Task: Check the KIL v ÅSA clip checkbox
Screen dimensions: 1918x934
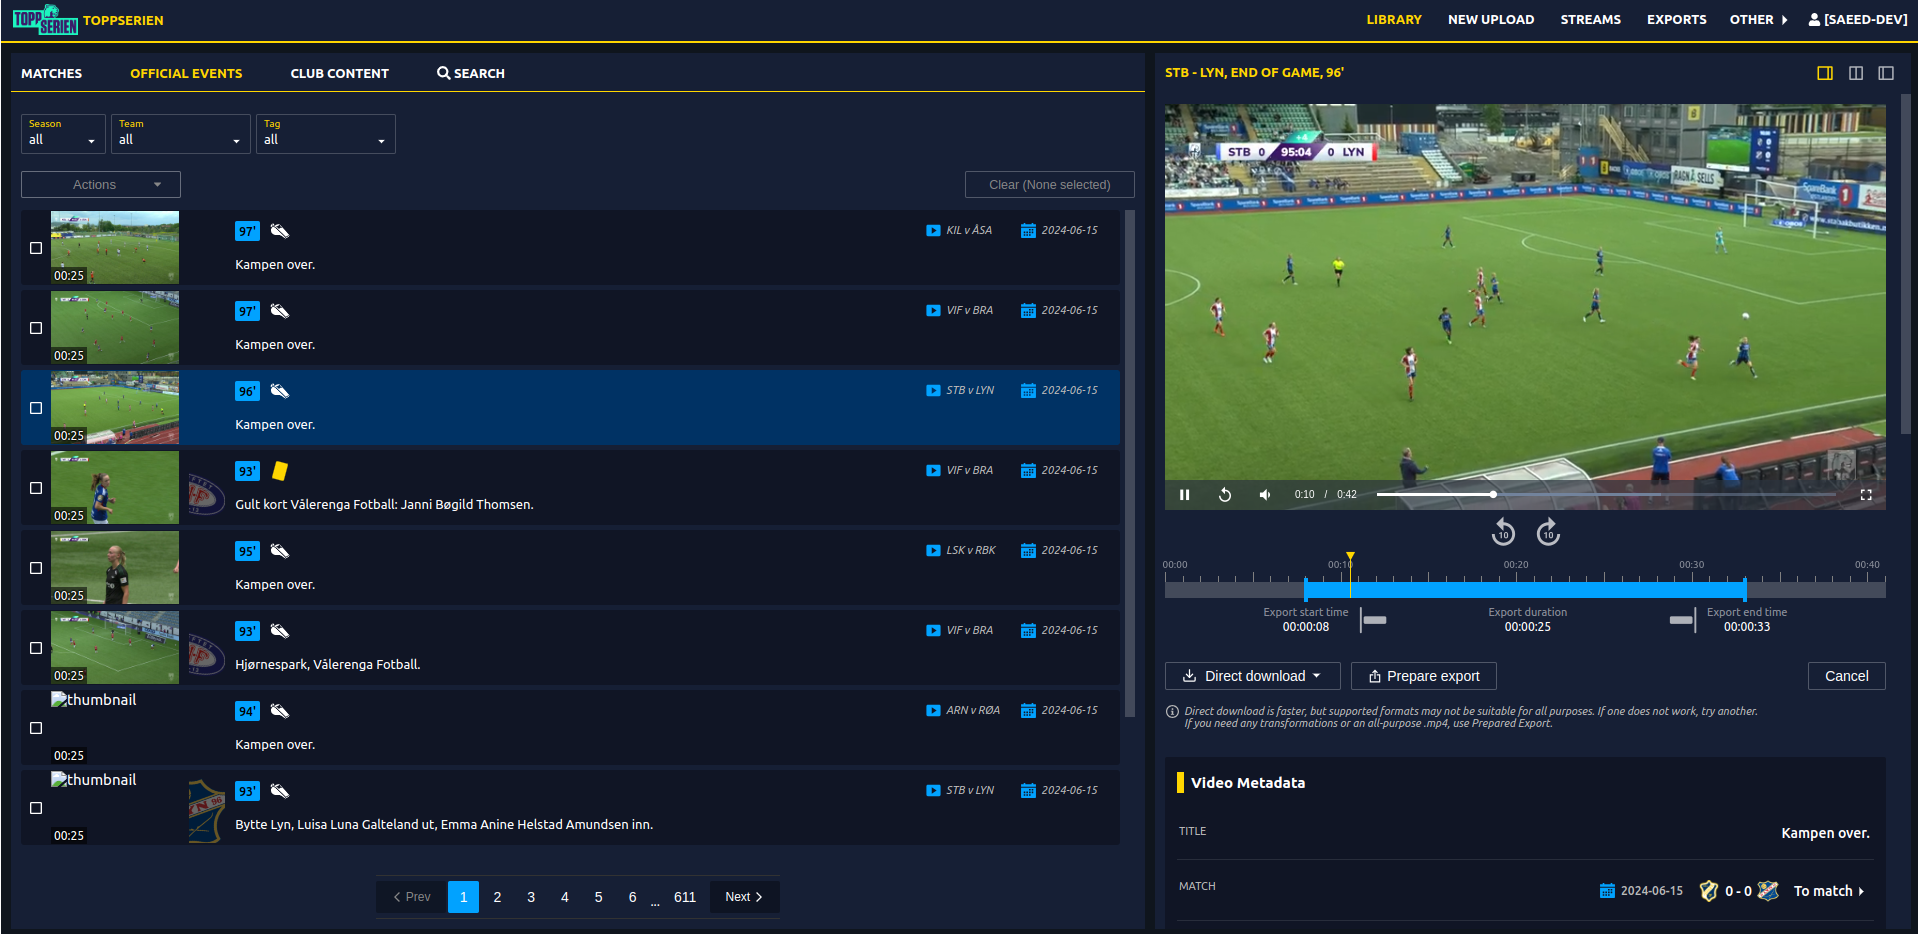Action: point(36,248)
